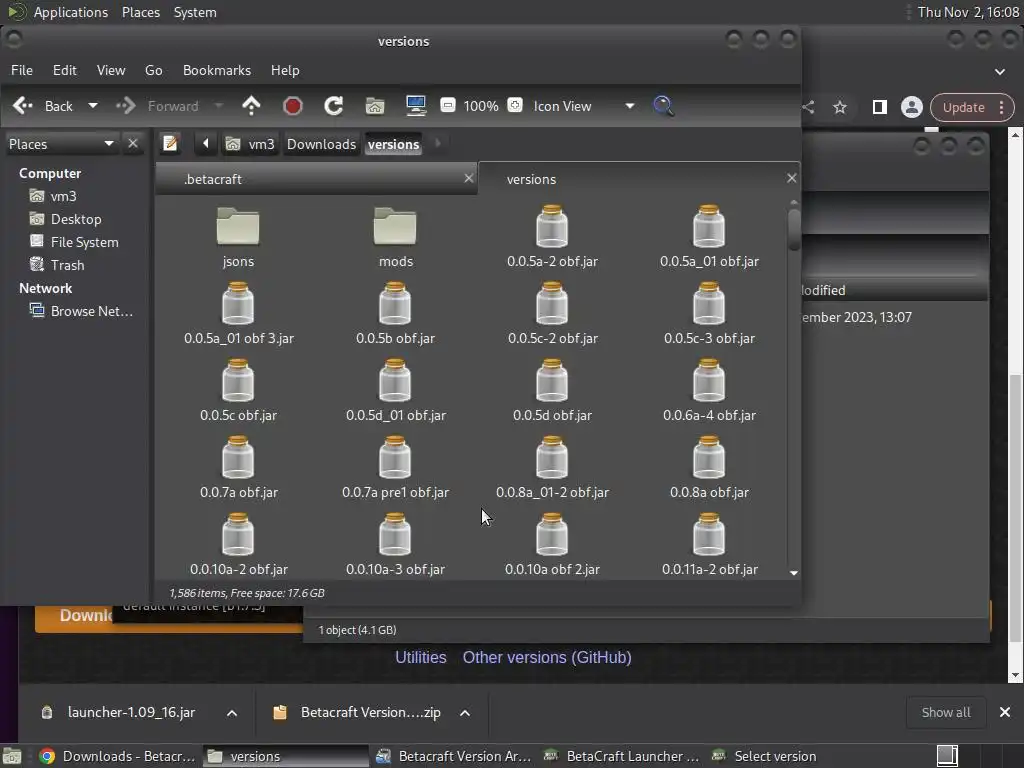Select the Downloads path bar button

(x=321, y=144)
